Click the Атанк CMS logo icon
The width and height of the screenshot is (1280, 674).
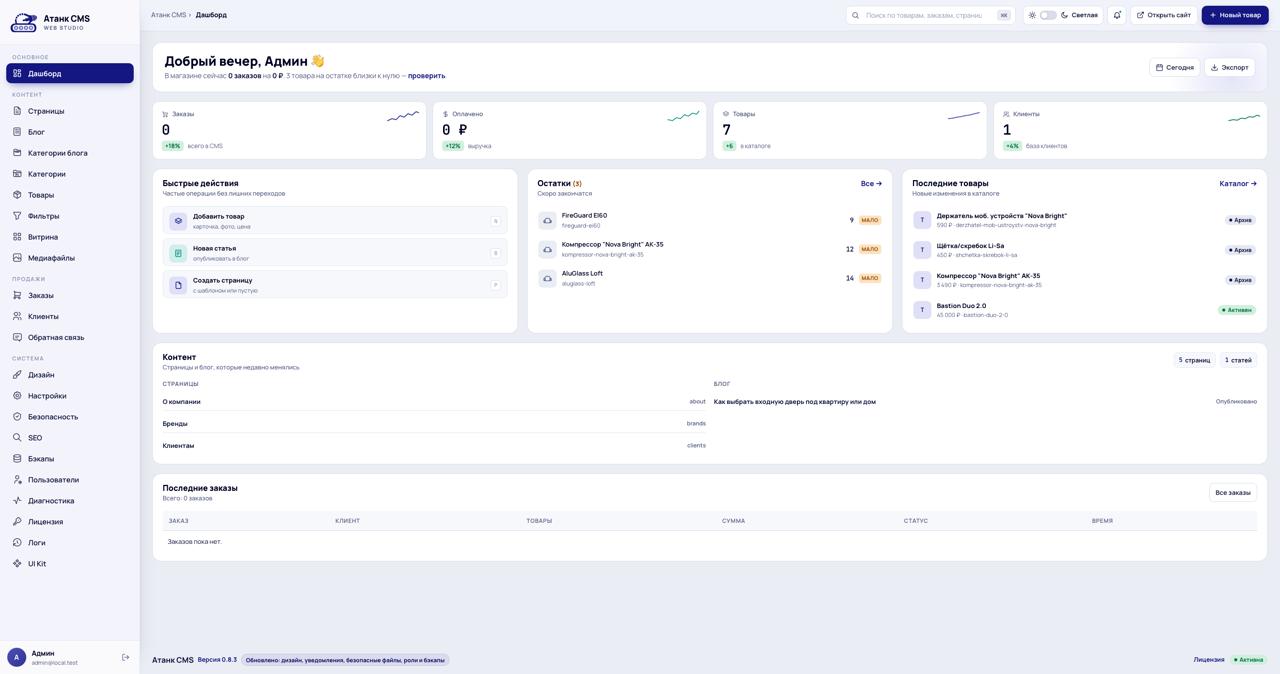coord(23,22)
